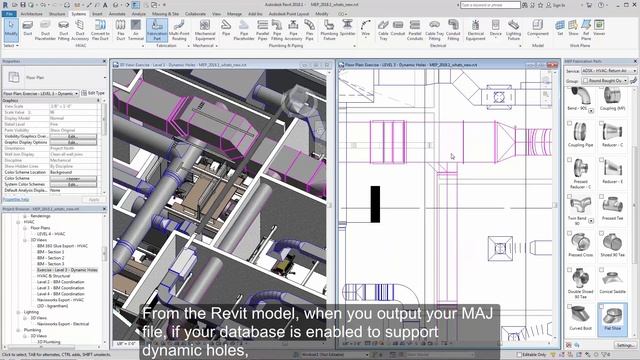640x360 pixels.
Task: Check the Twin Bend 90 checkbox
Action: point(569,196)
